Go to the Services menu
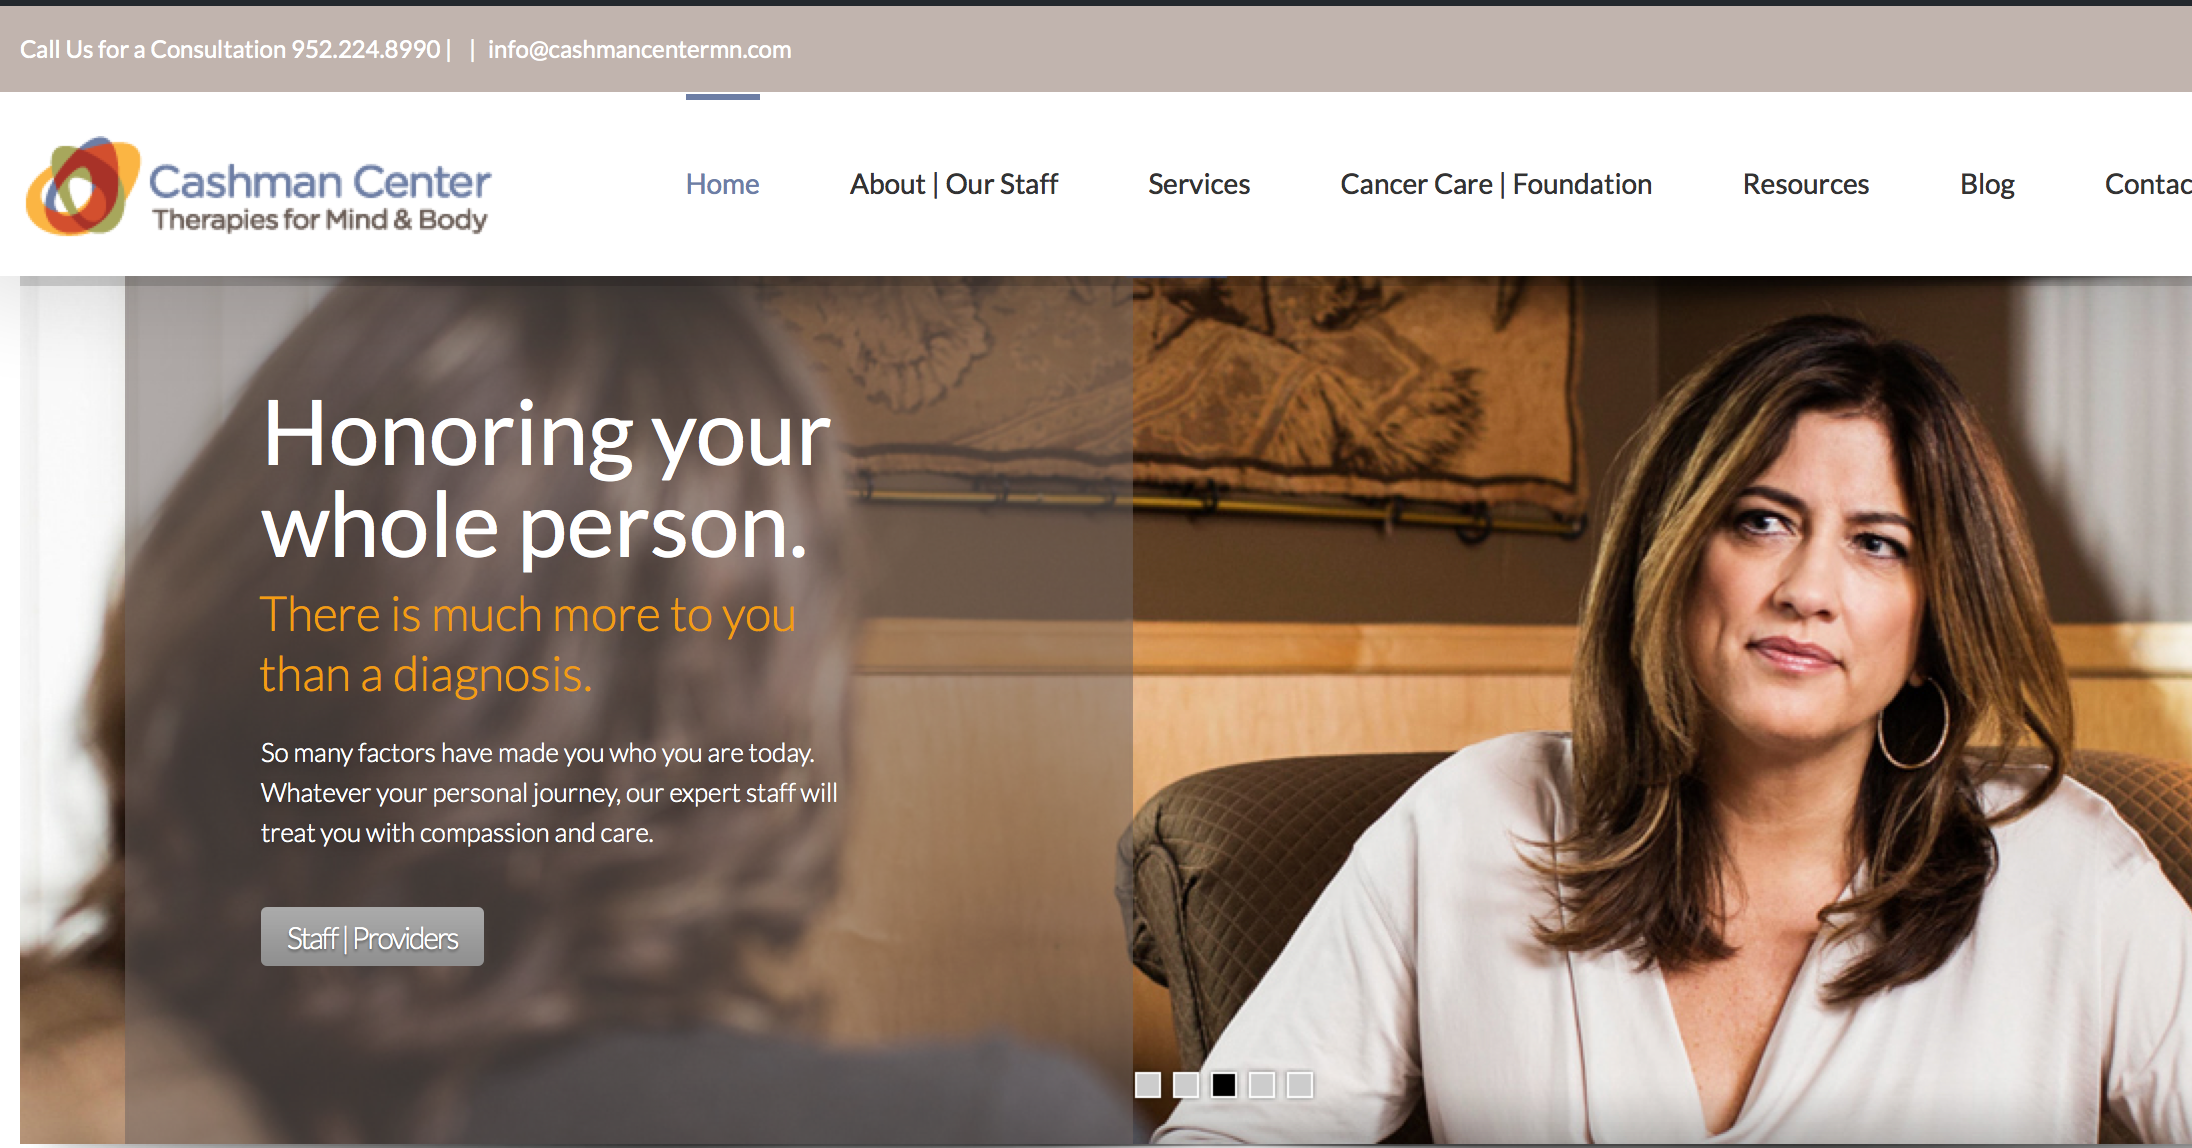 [x=1199, y=184]
